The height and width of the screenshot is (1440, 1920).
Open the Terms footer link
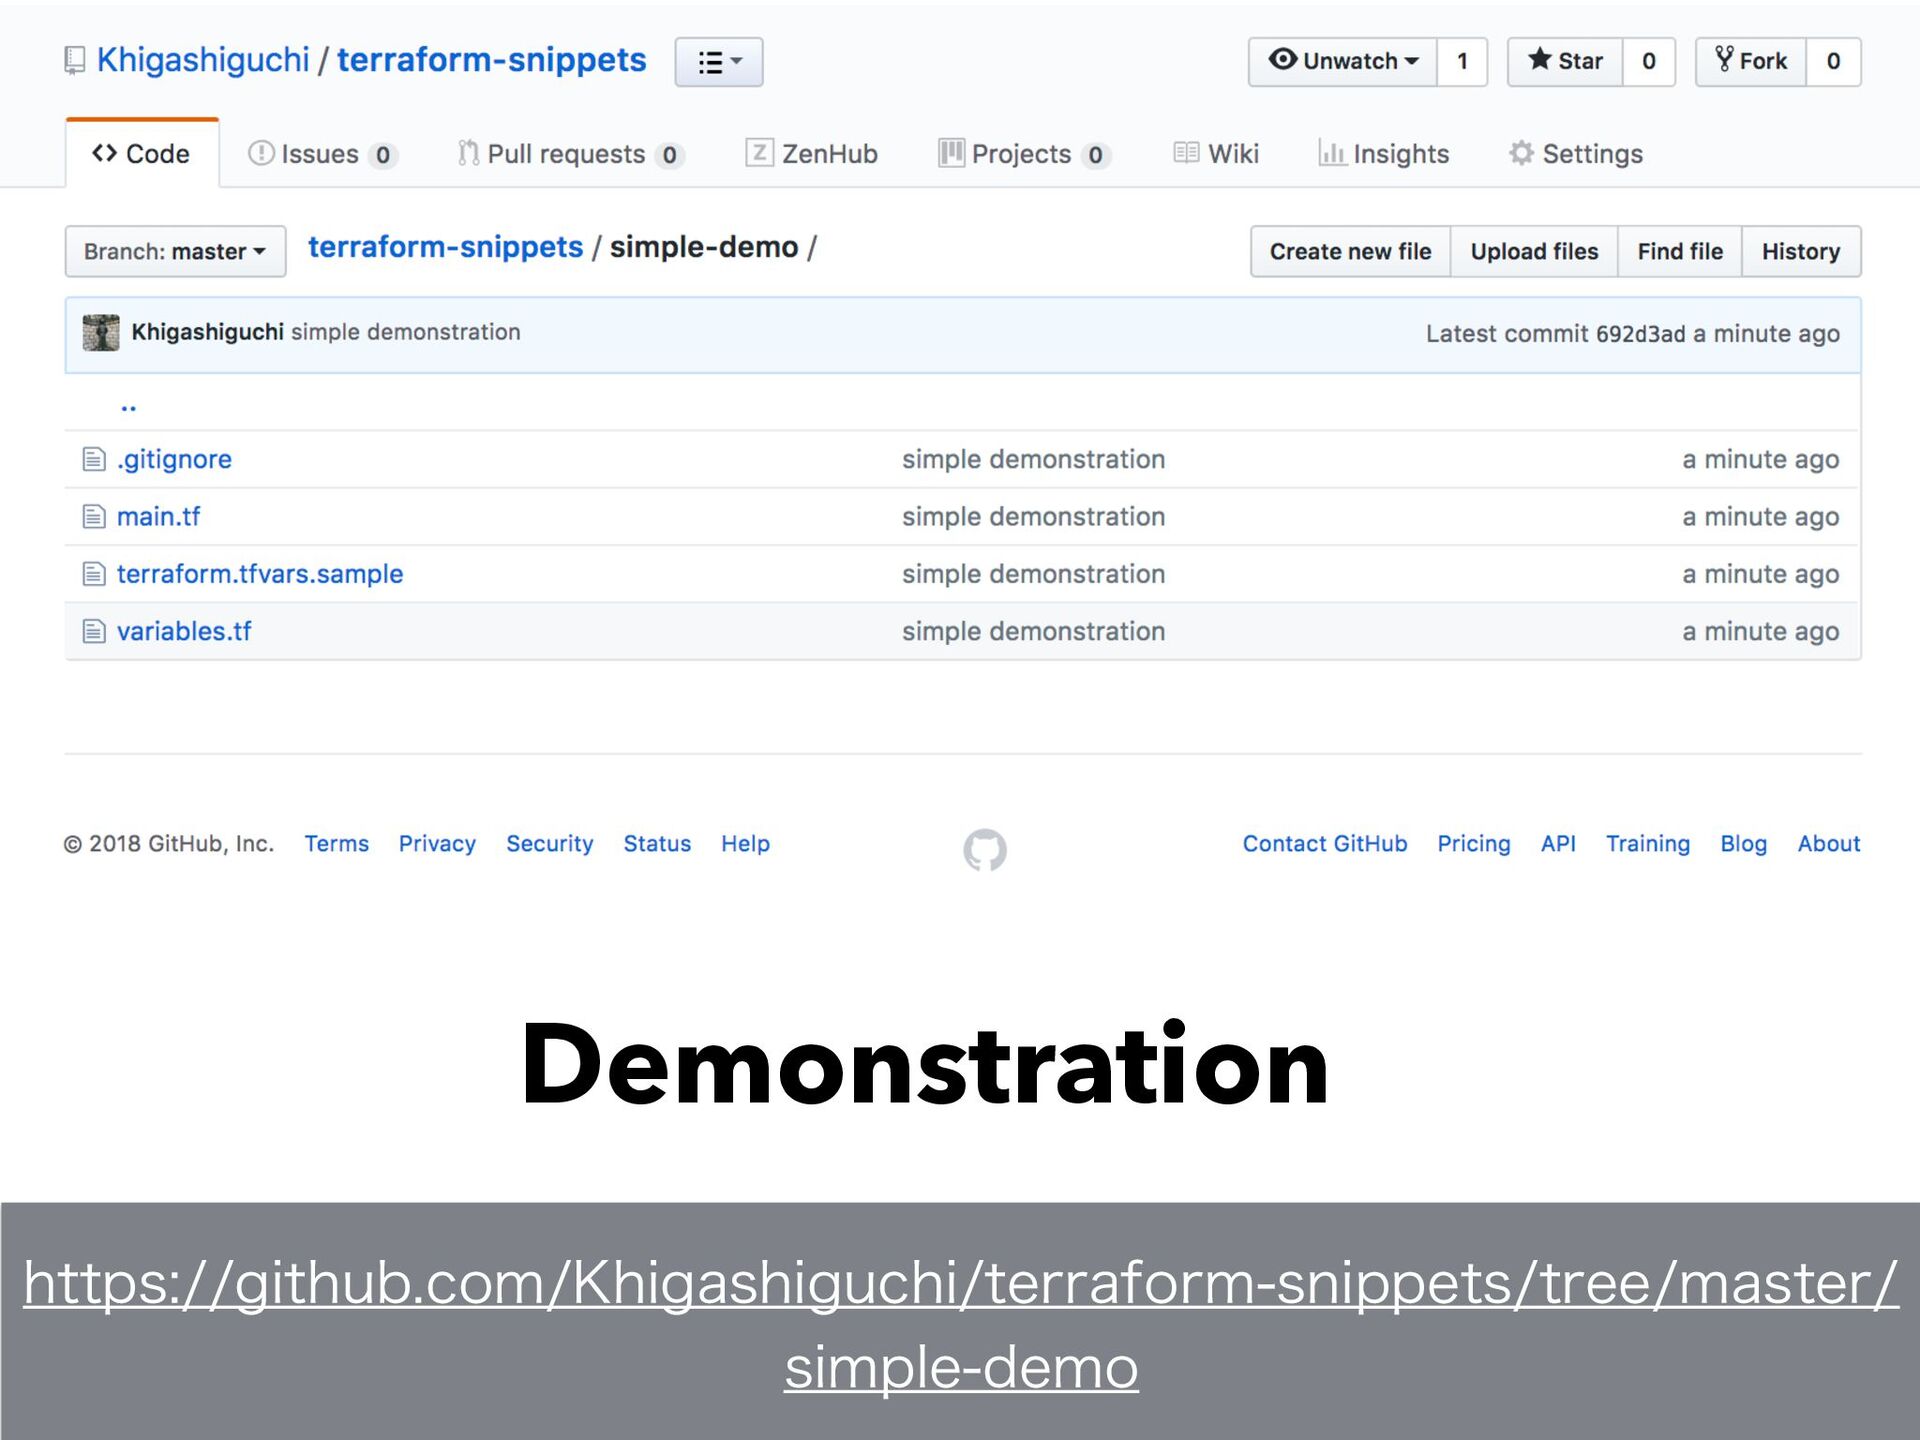pos(336,844)
